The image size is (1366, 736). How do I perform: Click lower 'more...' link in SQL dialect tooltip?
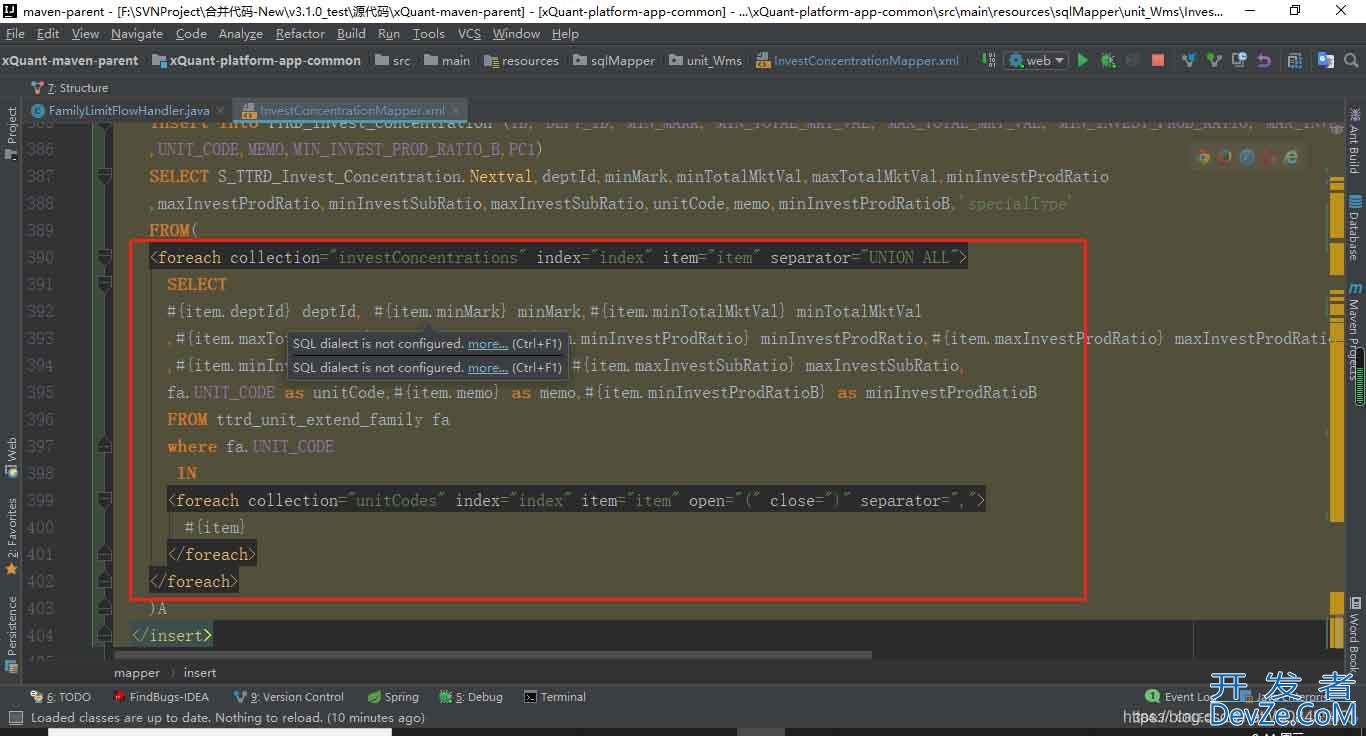(x=488, y=367)
